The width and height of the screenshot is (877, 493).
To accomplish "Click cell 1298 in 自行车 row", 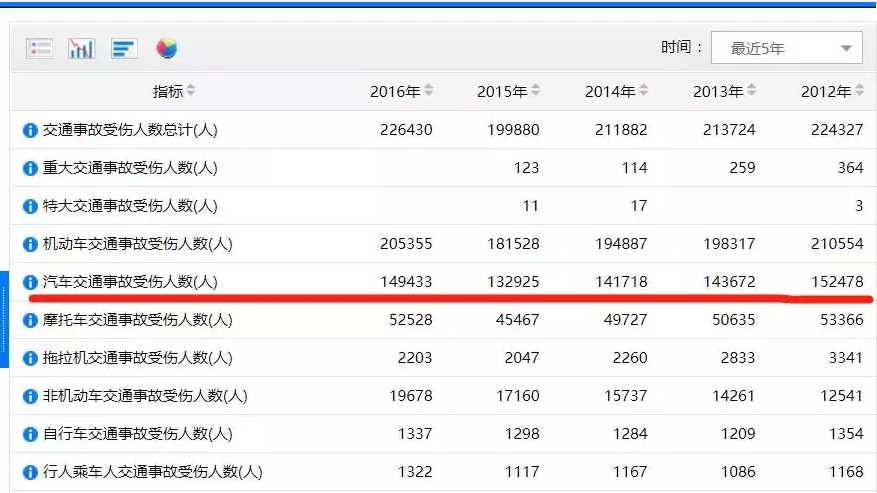I will (x=522, y=434).
